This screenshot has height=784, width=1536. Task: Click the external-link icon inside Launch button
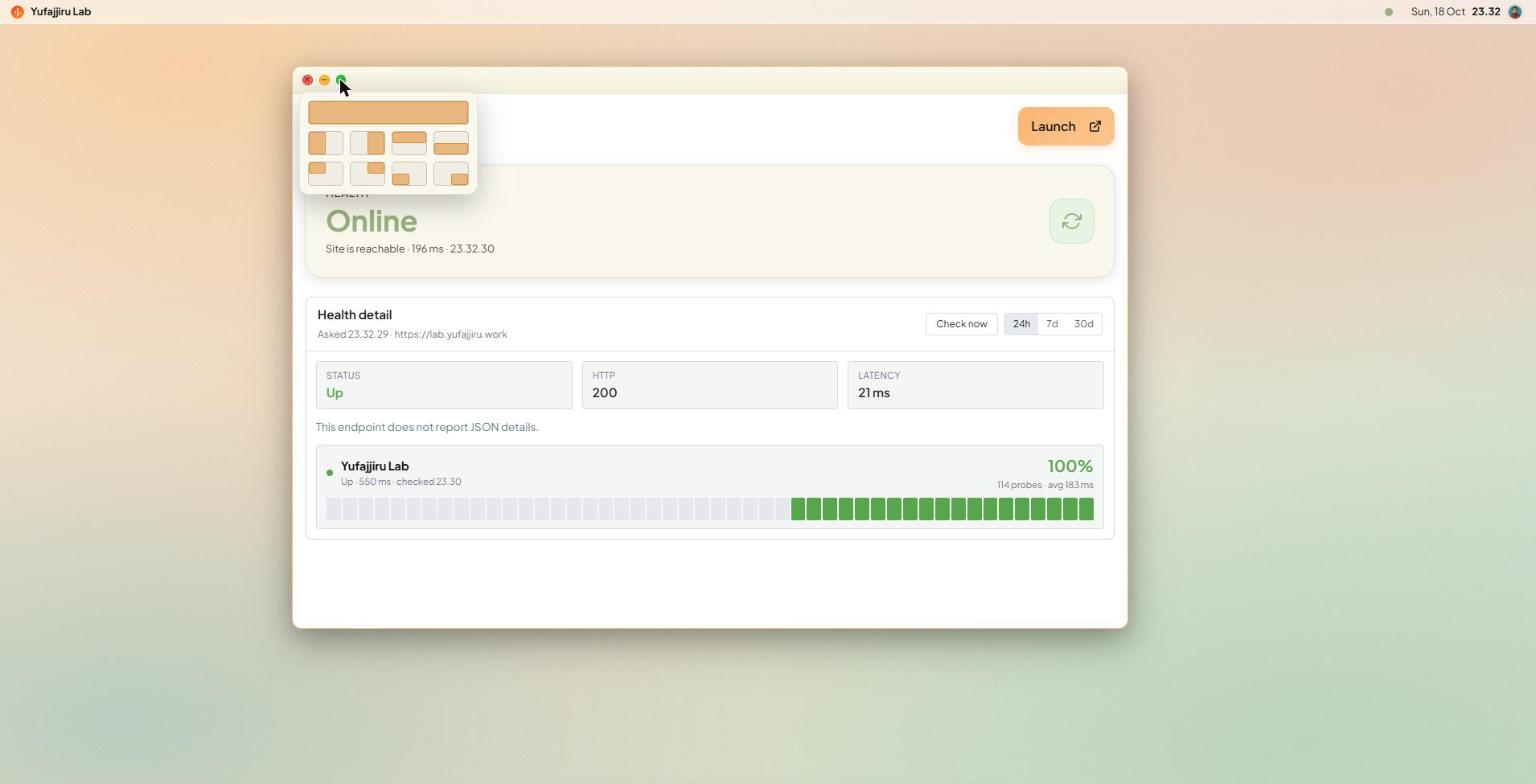(1095, 126)
